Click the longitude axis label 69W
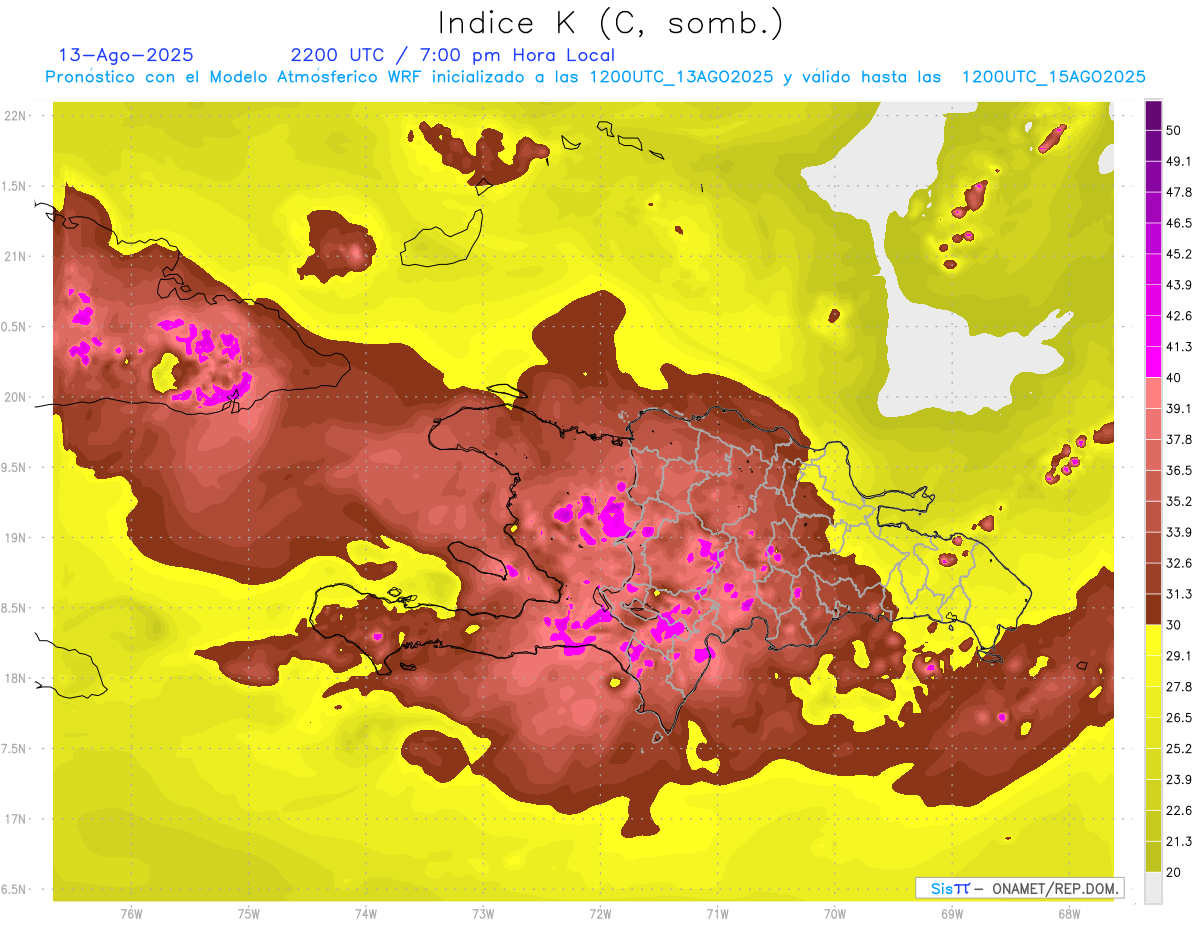The width and height of the screenshot is (1200, 927). 952,914
